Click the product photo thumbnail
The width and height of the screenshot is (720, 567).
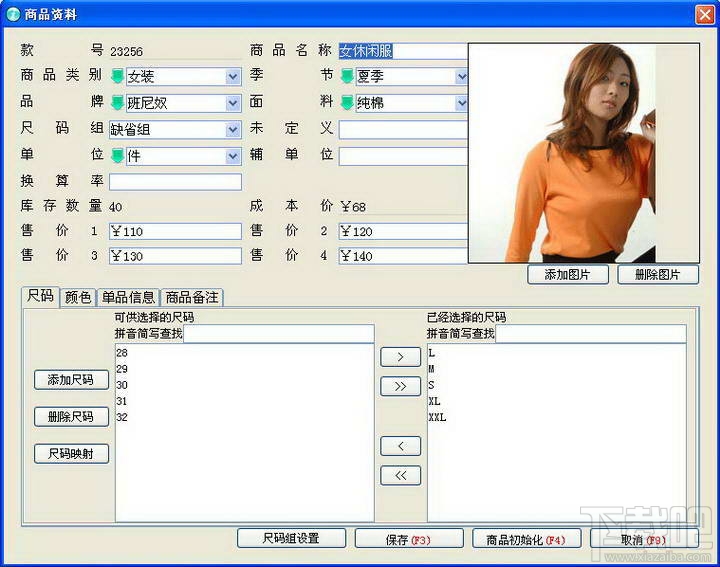(x=584, y=153)
